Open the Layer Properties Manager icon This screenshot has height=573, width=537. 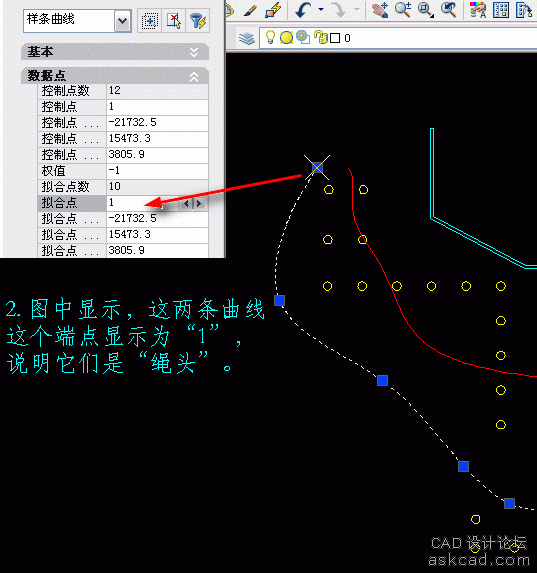247,38
